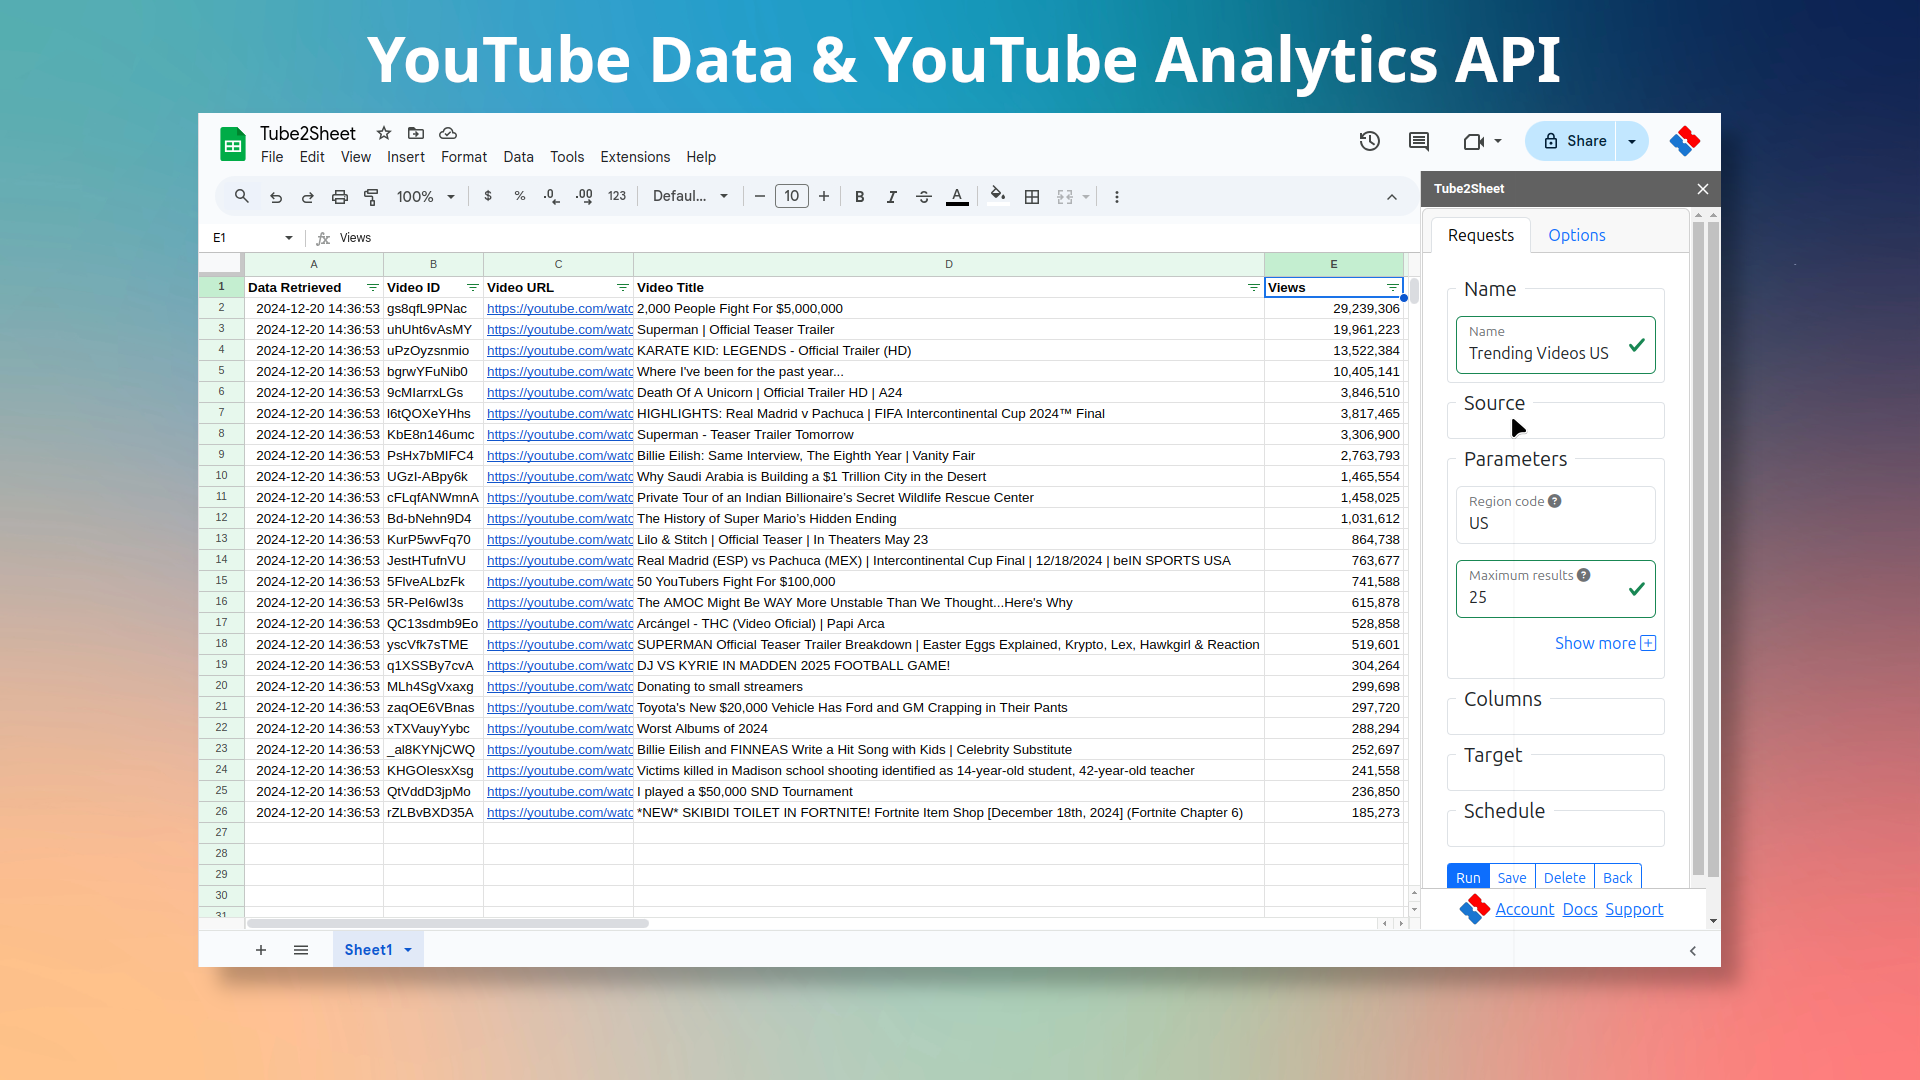Image resolution: width=1920 pixels, height=1080 pixels.
Task: Toggle filter on Video URL column
Action: coord(623,287)
